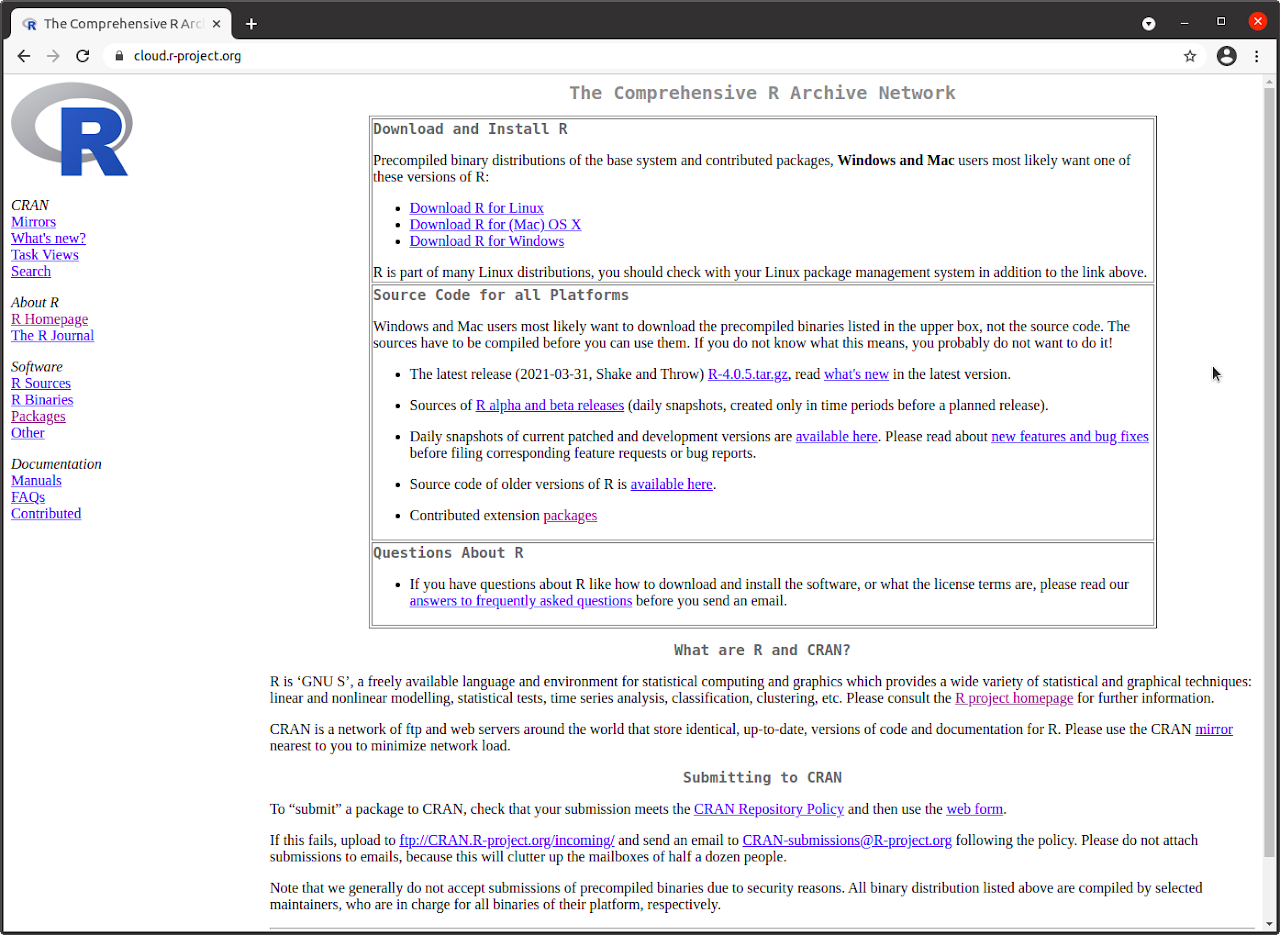The width and height of the screenshot is (1280, 935).
Task: Open the Mirrors link in the sidebar
Action: pos(33,221)
